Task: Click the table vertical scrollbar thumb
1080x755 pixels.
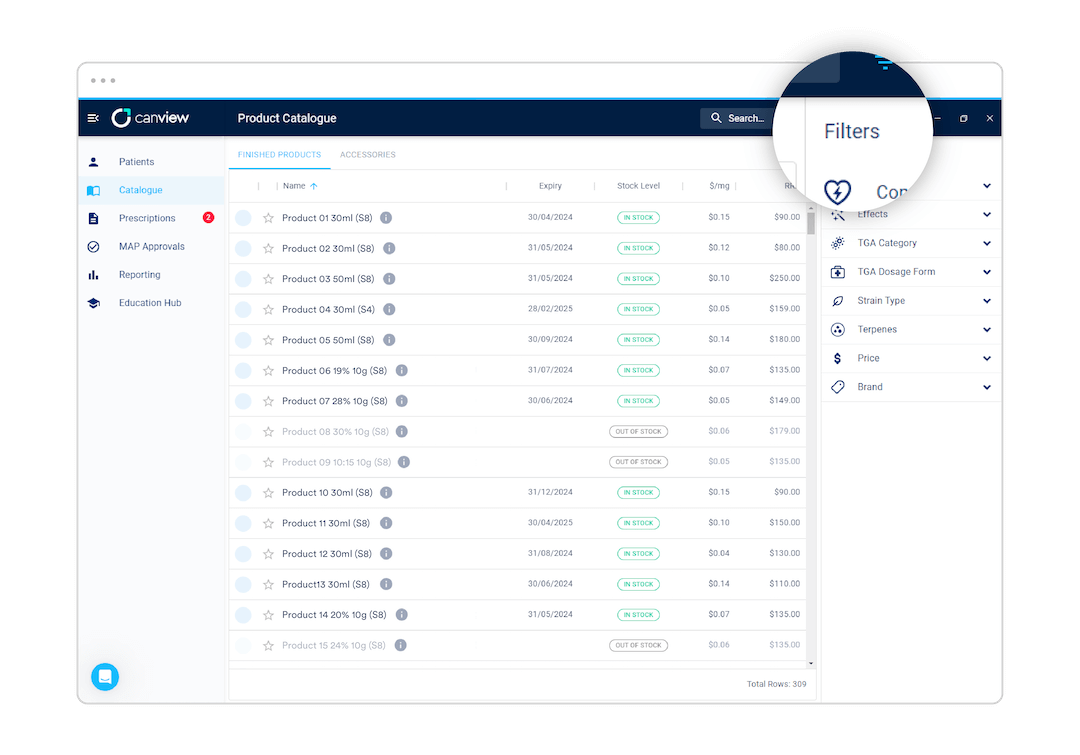Action: point(811,223)
